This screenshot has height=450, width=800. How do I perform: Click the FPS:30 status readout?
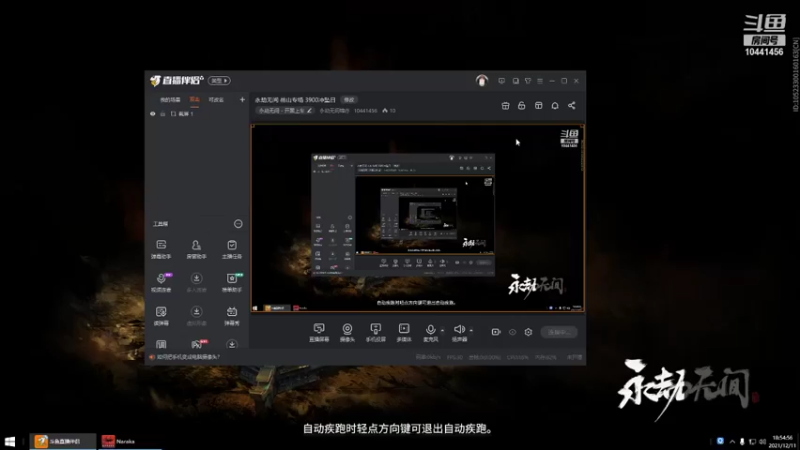tap(455, 357)
